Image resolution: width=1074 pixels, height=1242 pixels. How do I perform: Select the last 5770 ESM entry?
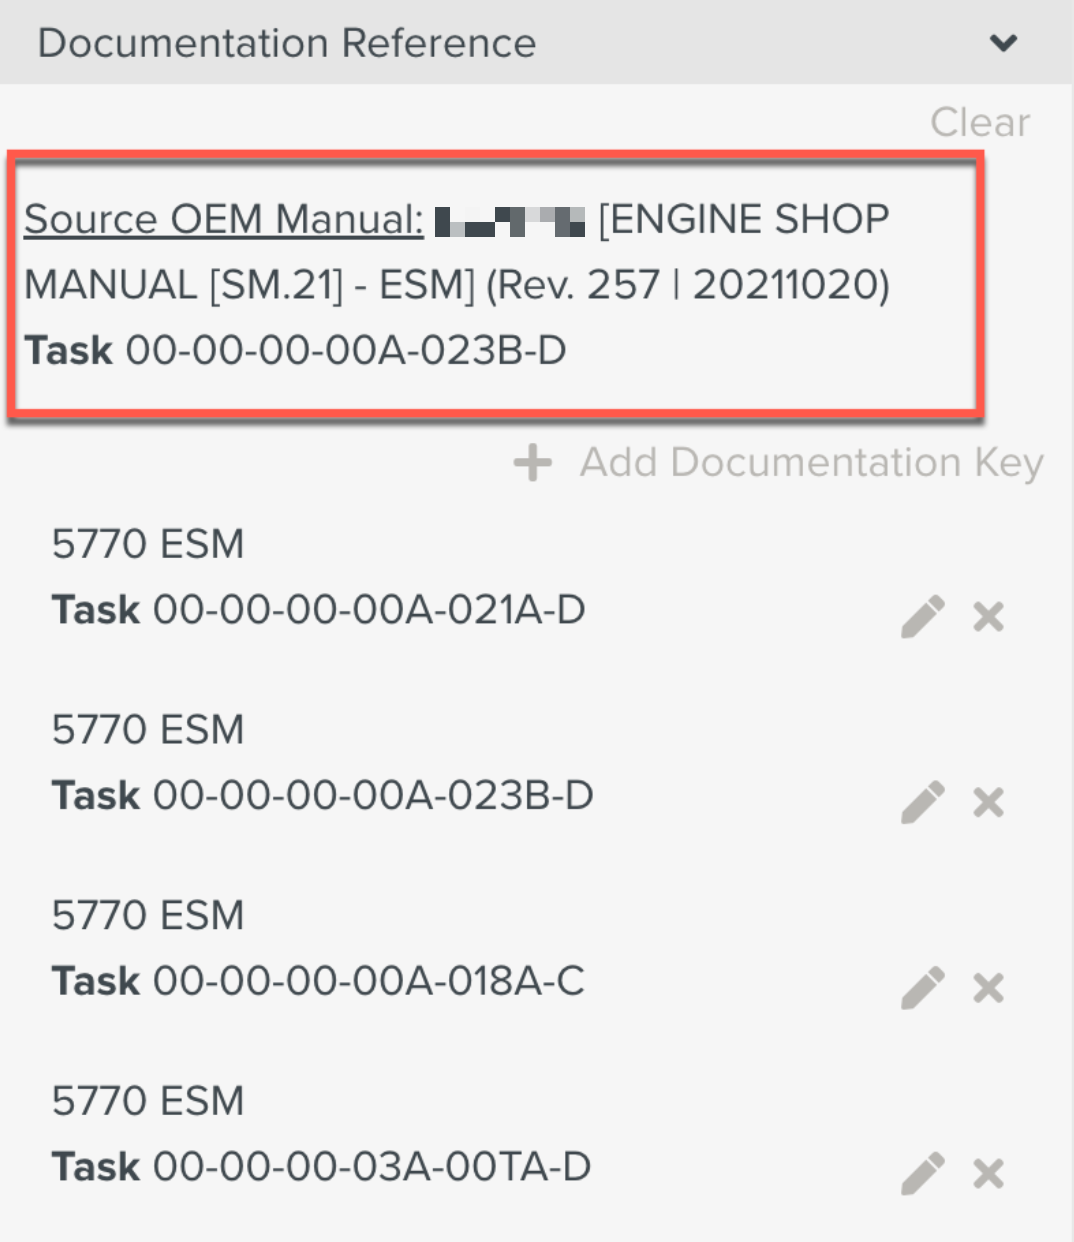(x=148, y=1100)
